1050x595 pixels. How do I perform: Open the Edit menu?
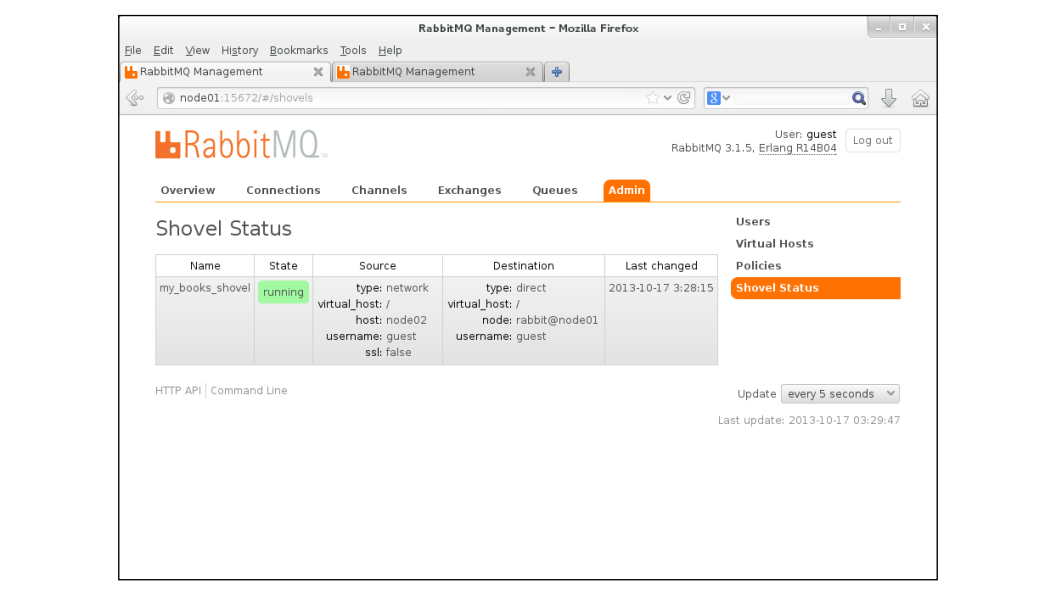(163, 50)
